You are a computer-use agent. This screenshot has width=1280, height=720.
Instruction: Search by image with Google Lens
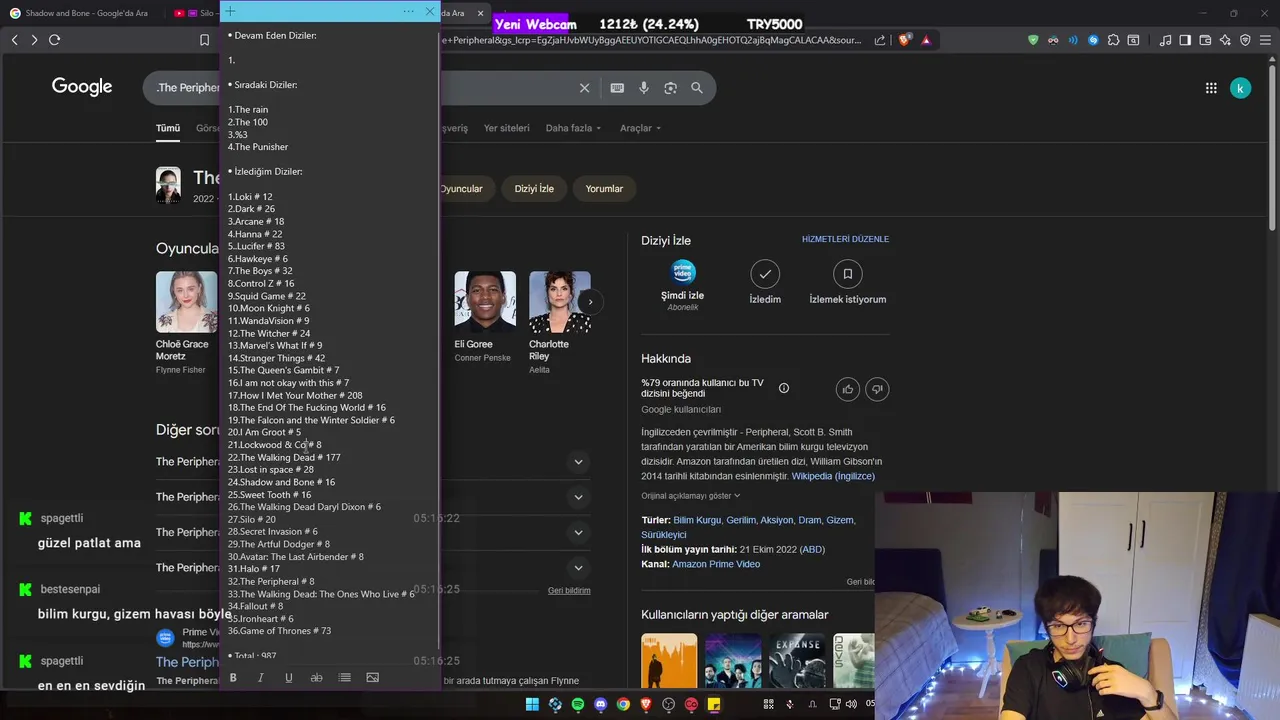pyautogui.click(x=670, y=88)
